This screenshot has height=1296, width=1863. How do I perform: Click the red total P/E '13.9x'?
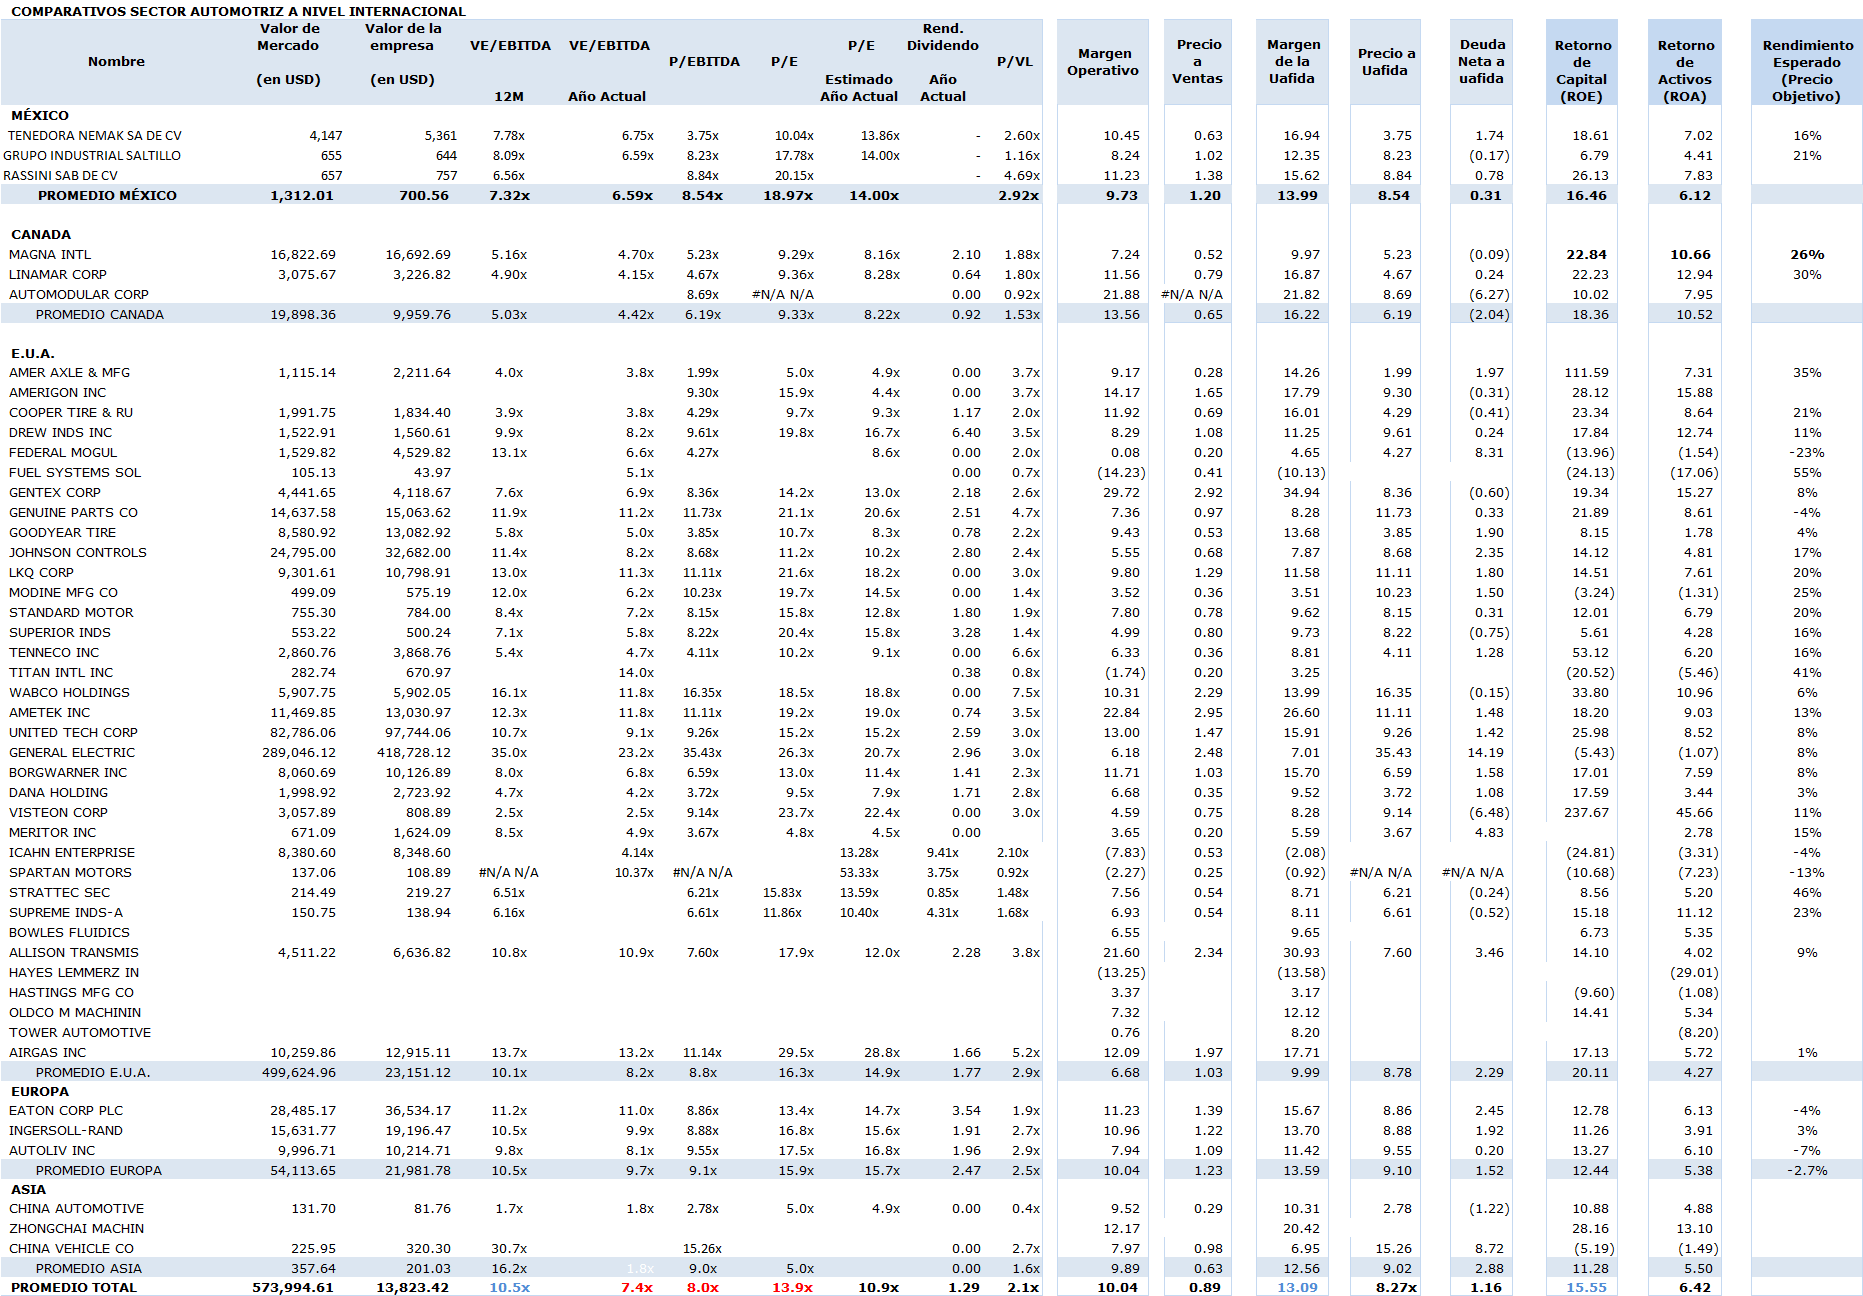click(792, 1288)
